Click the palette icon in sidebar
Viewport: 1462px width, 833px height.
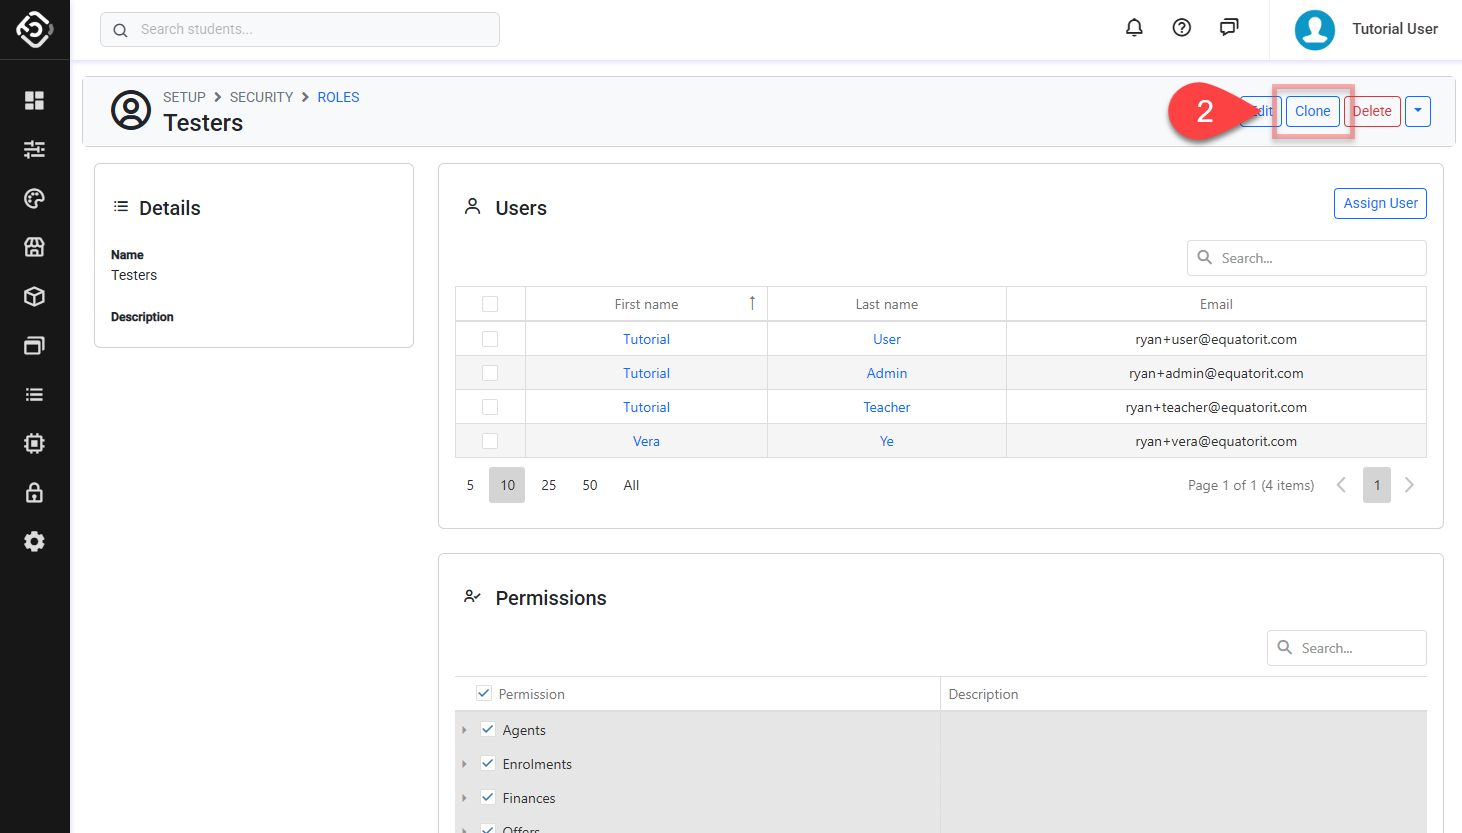(34, 198)
